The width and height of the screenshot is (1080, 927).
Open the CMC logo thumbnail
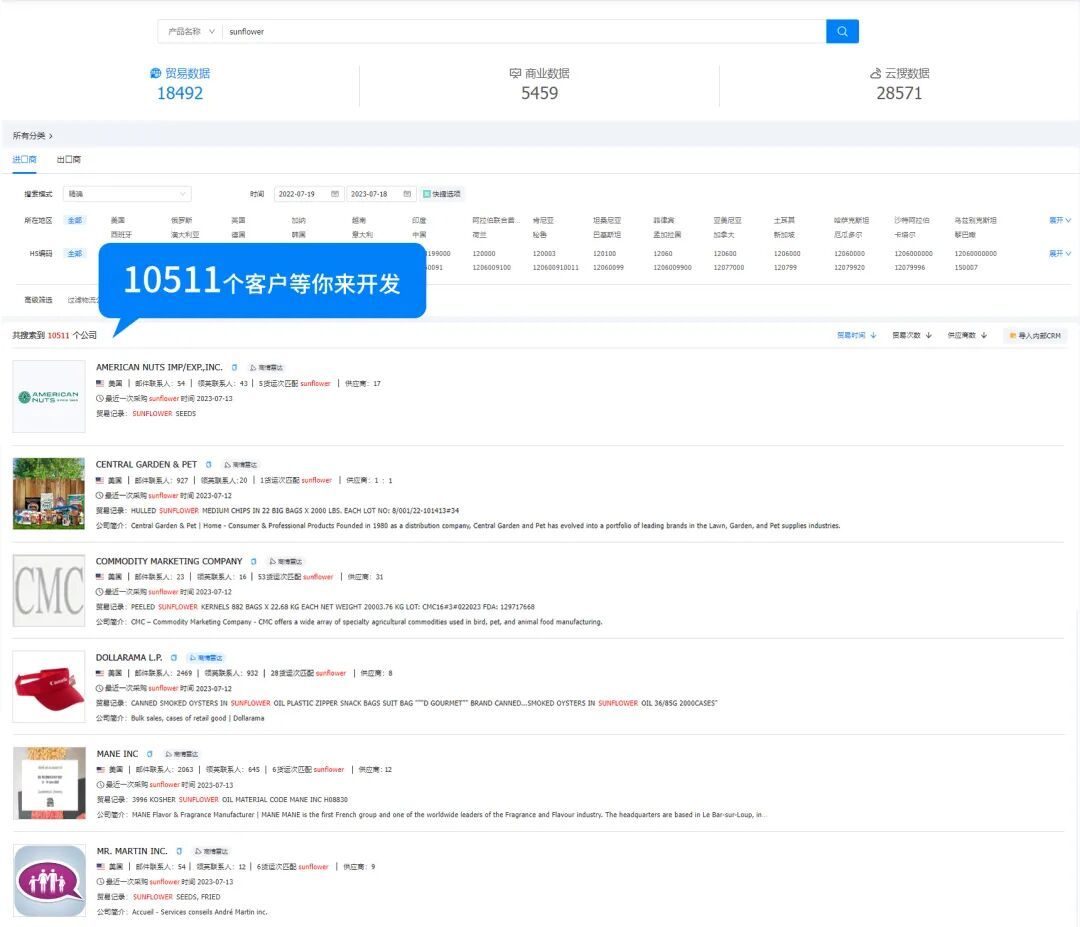[49, 590]
